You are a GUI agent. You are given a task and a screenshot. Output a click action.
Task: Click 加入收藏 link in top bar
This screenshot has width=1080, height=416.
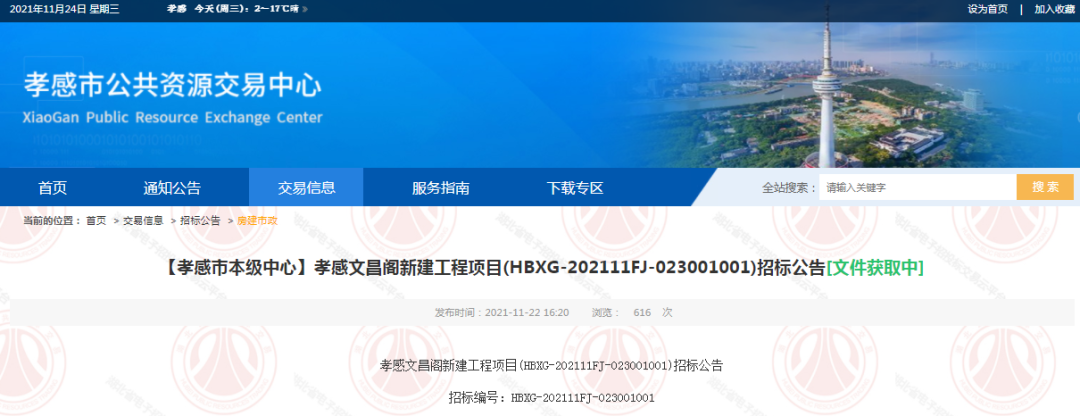[1054, 9]
